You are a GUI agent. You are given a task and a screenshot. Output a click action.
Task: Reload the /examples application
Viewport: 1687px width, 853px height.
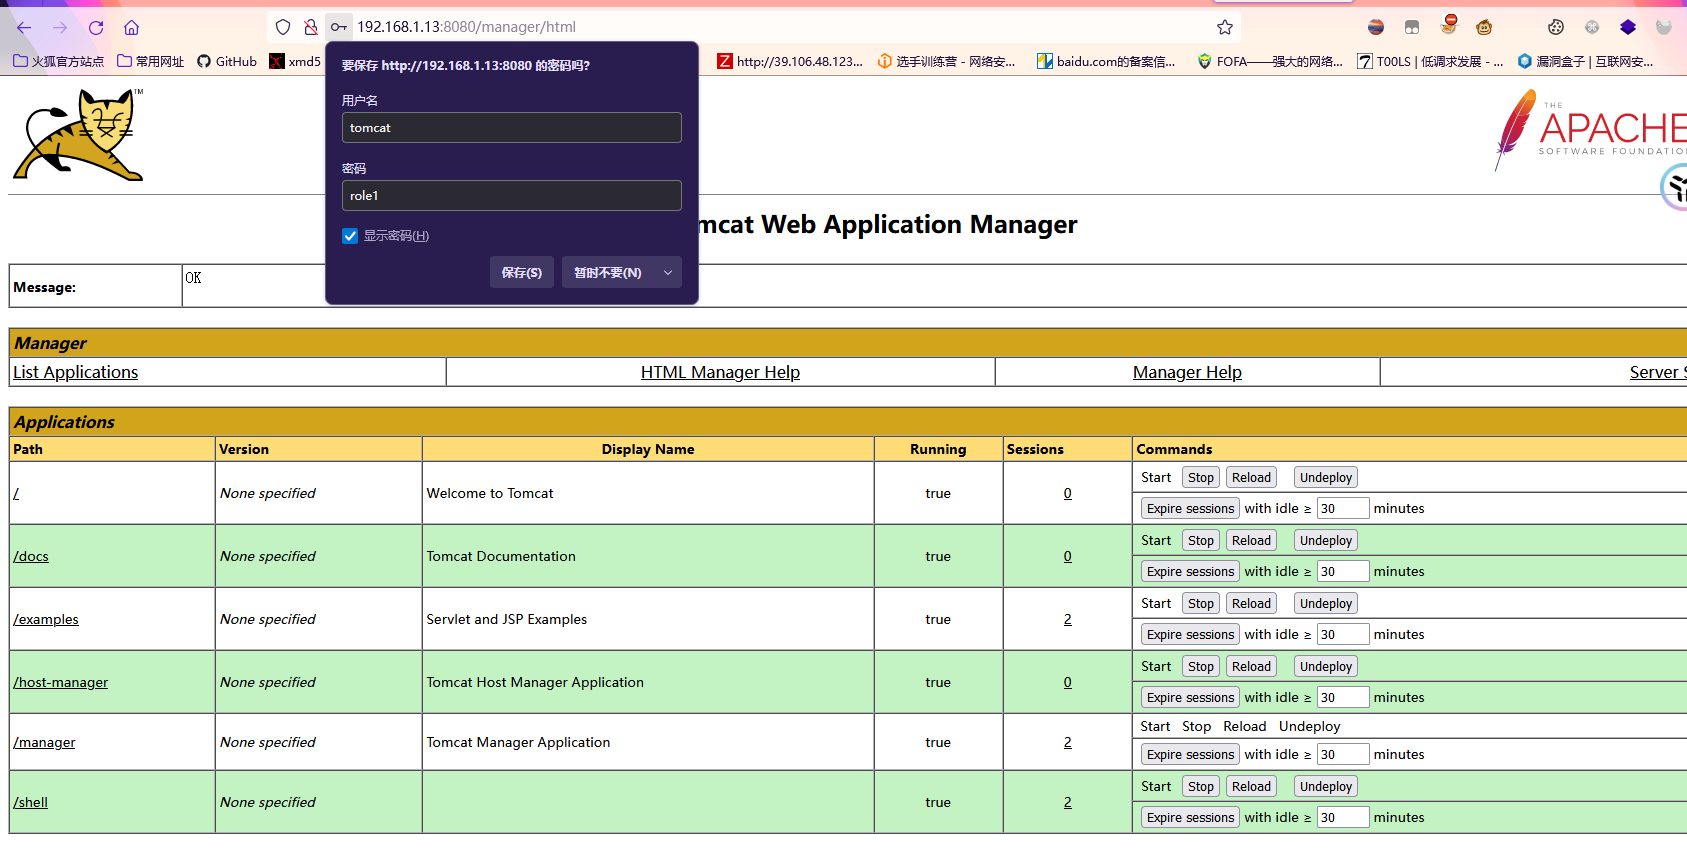click(x=1251, y=604)
